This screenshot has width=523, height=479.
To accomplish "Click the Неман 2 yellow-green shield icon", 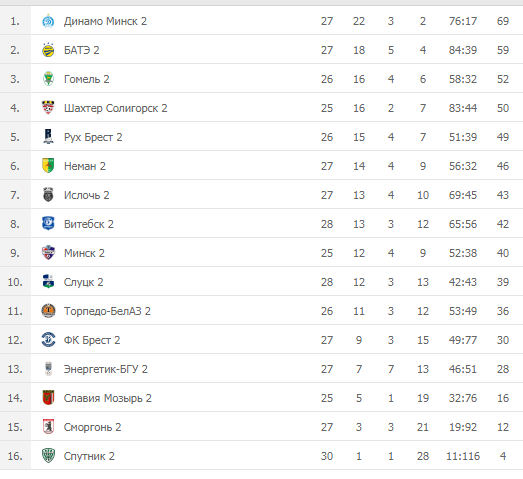I will pyautogui.click(x=48, y=166).
